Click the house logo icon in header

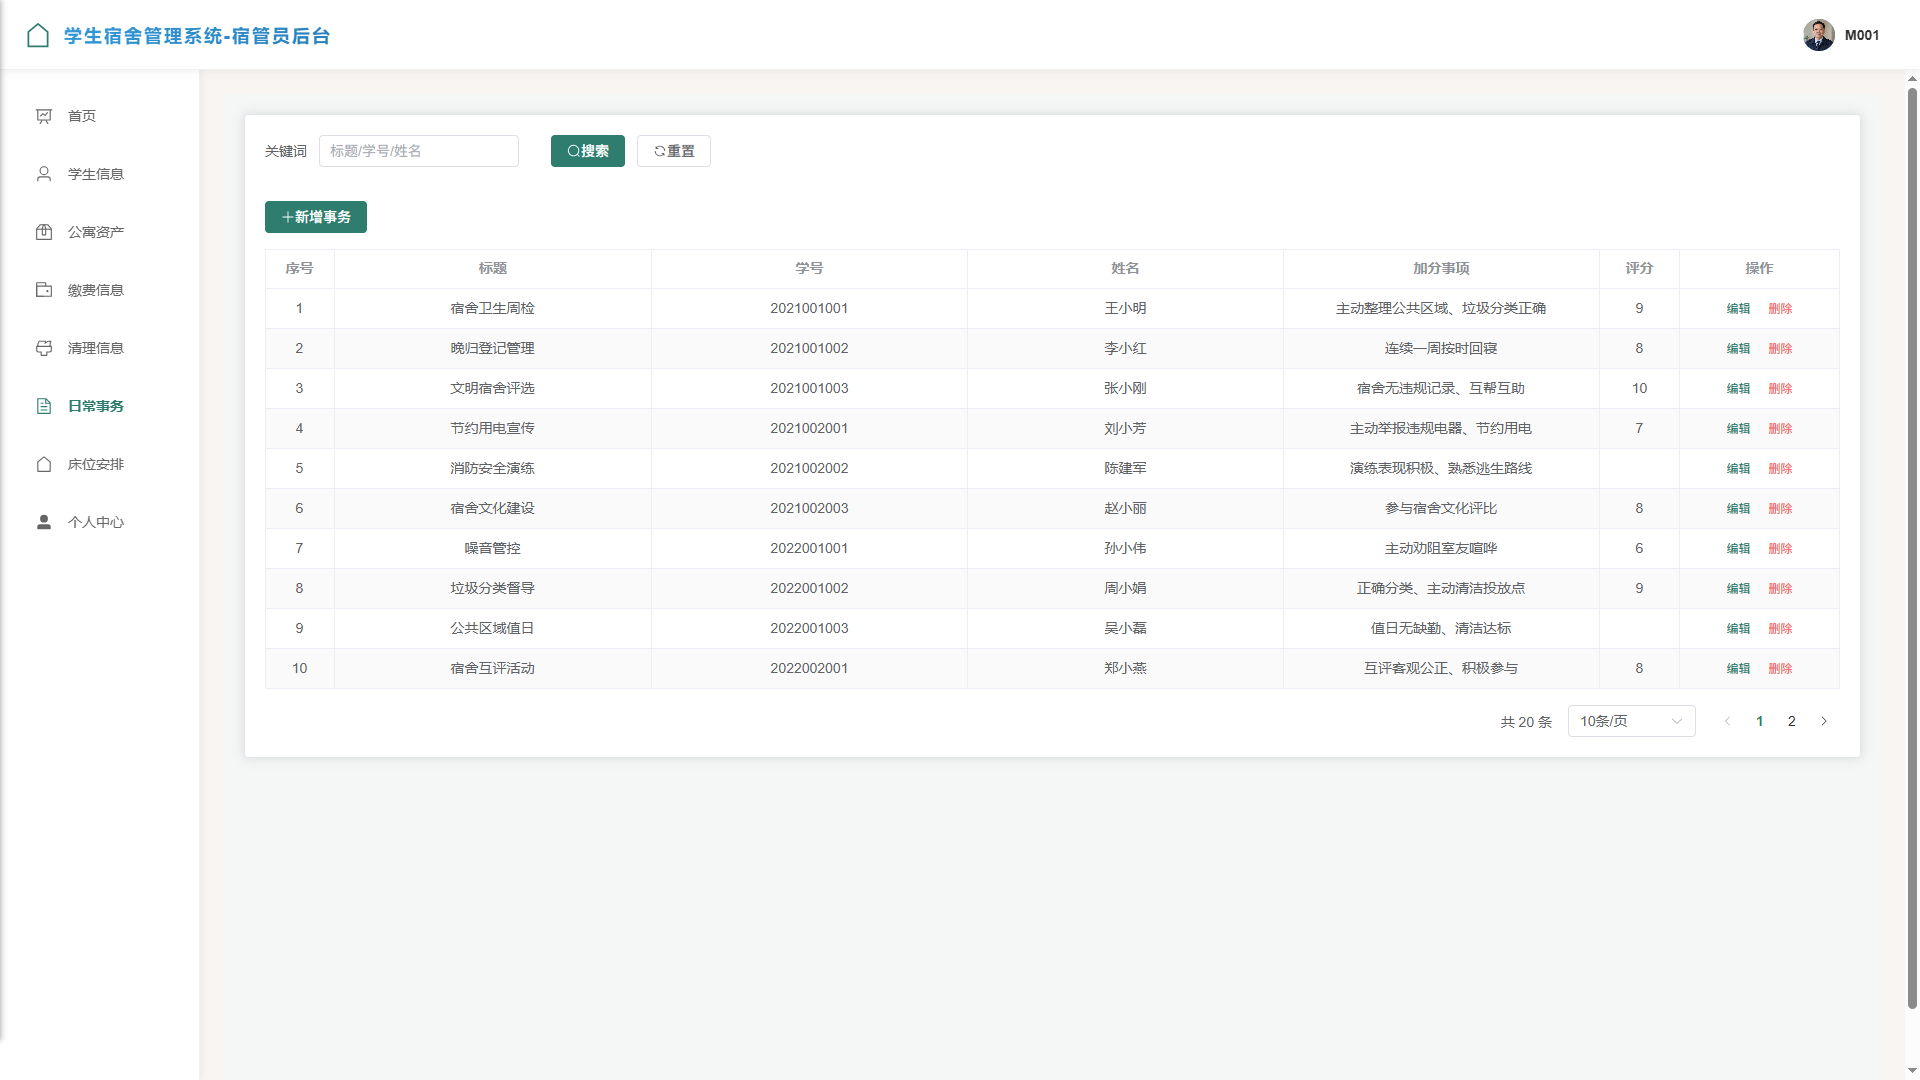38,36
